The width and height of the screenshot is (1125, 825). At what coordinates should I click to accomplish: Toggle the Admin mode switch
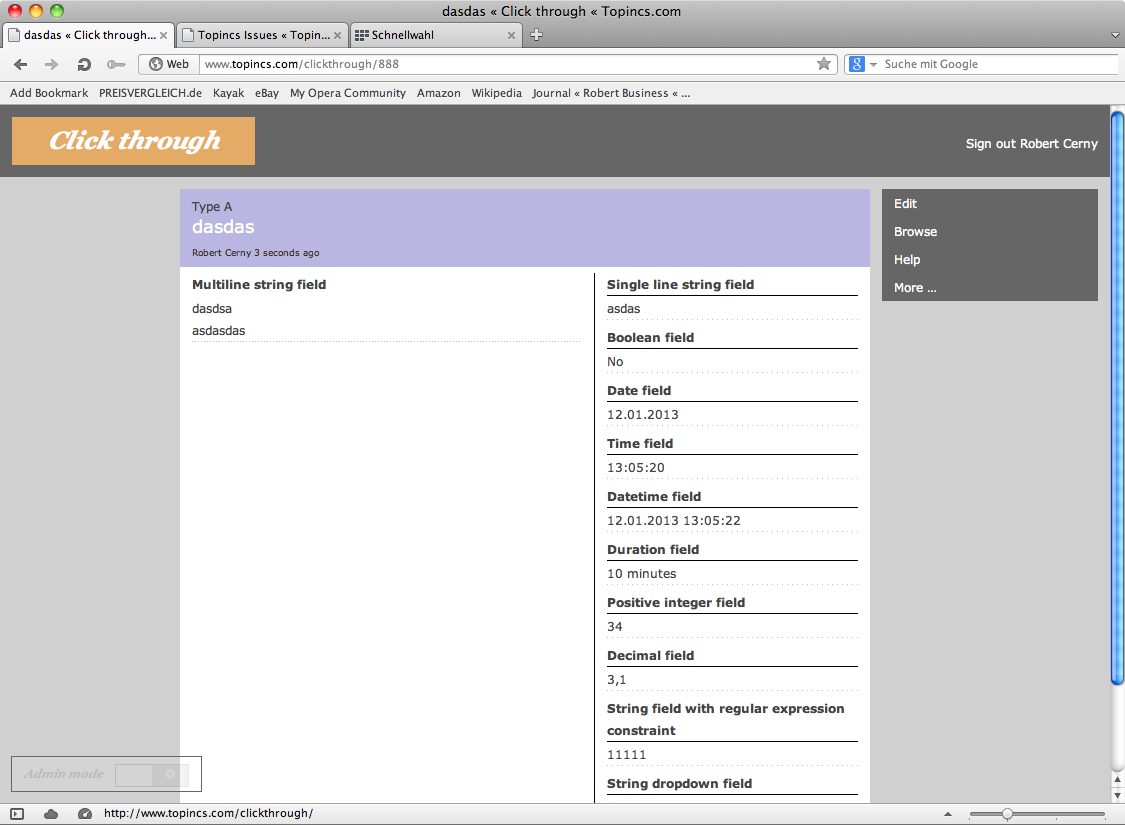(x=150, y=774)
